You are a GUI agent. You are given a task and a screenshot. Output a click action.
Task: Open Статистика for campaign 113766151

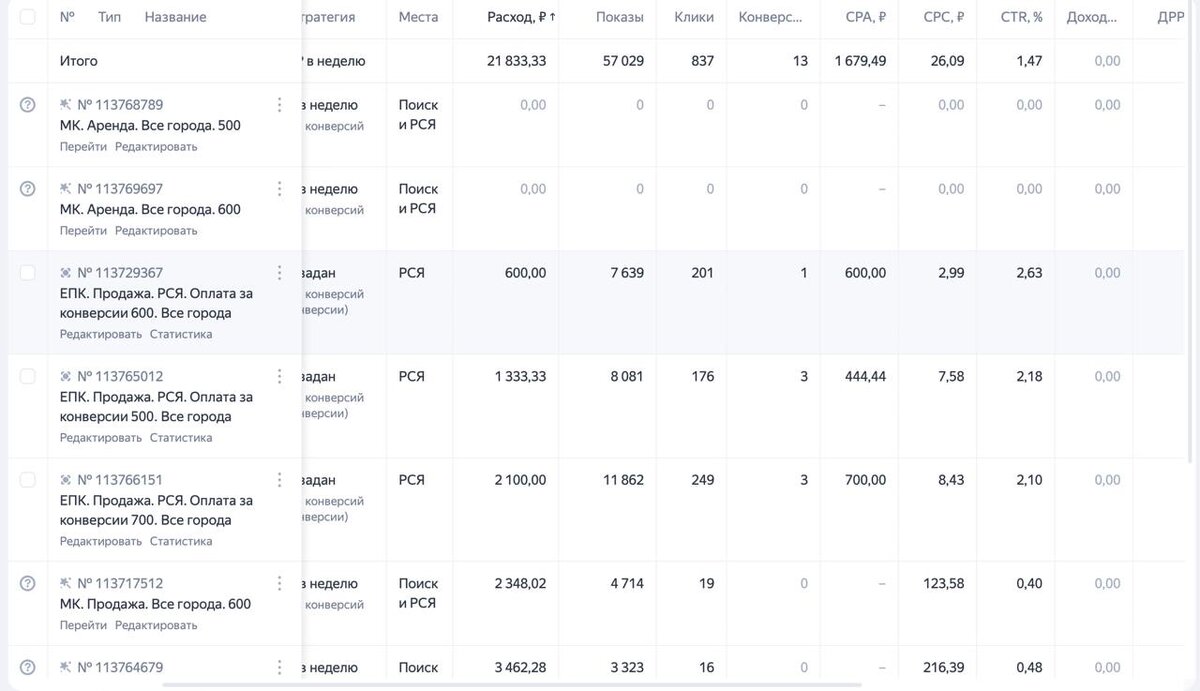pos(181,542)
